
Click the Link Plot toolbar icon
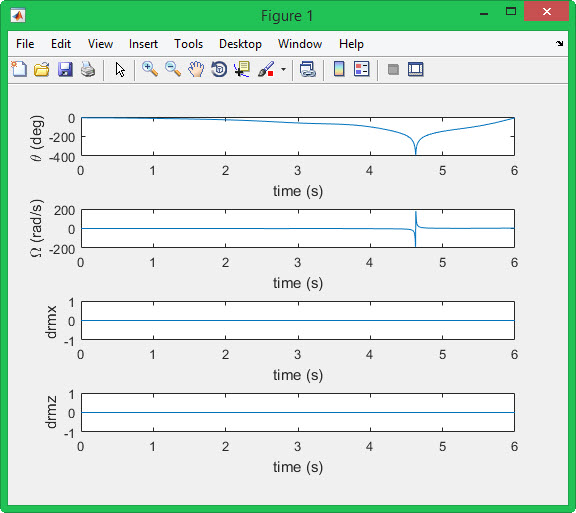pos(307,69)
